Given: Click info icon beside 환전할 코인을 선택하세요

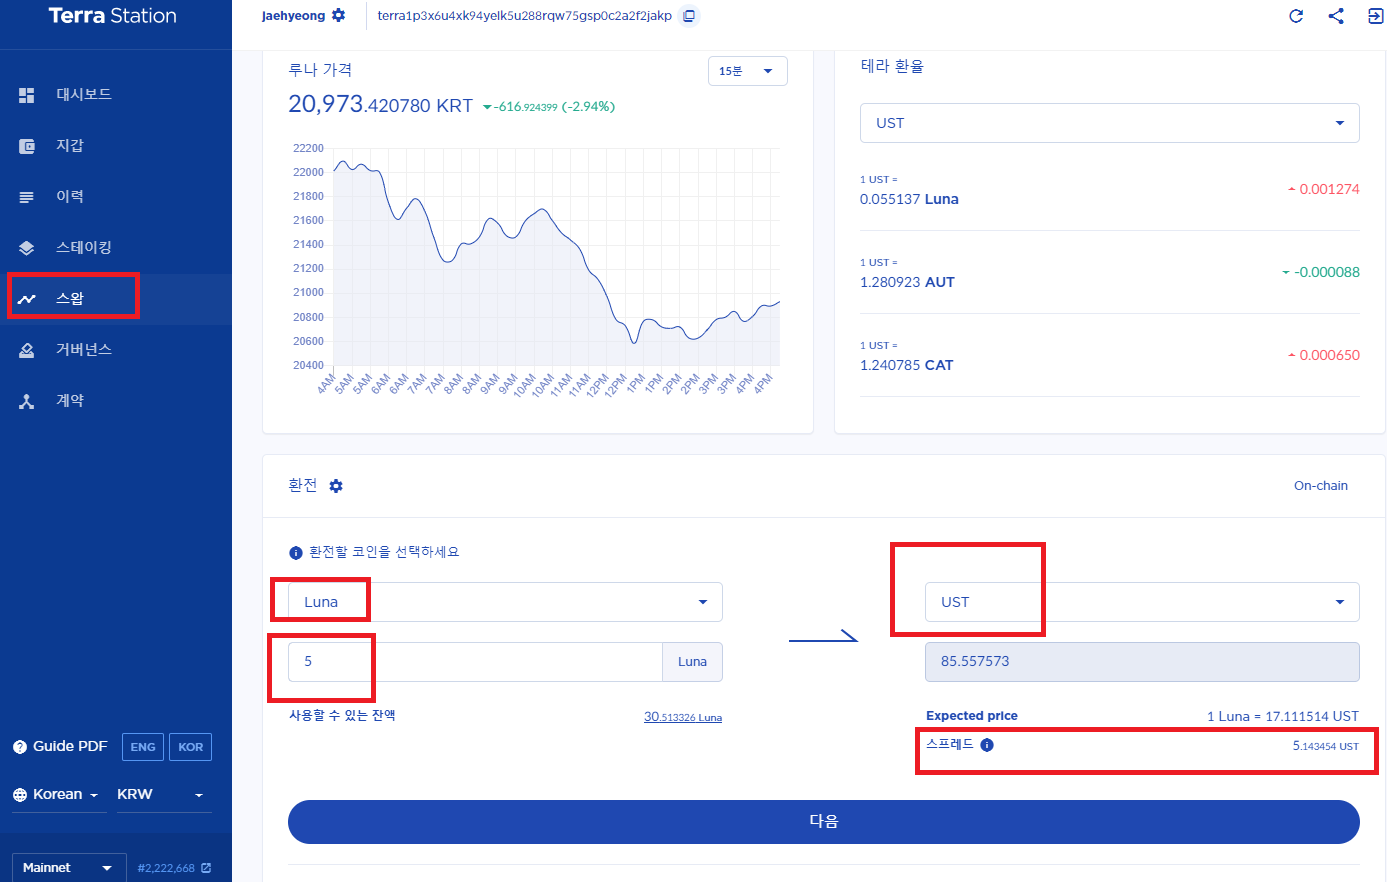Looking at the screenshot, I should coord(296,552).
